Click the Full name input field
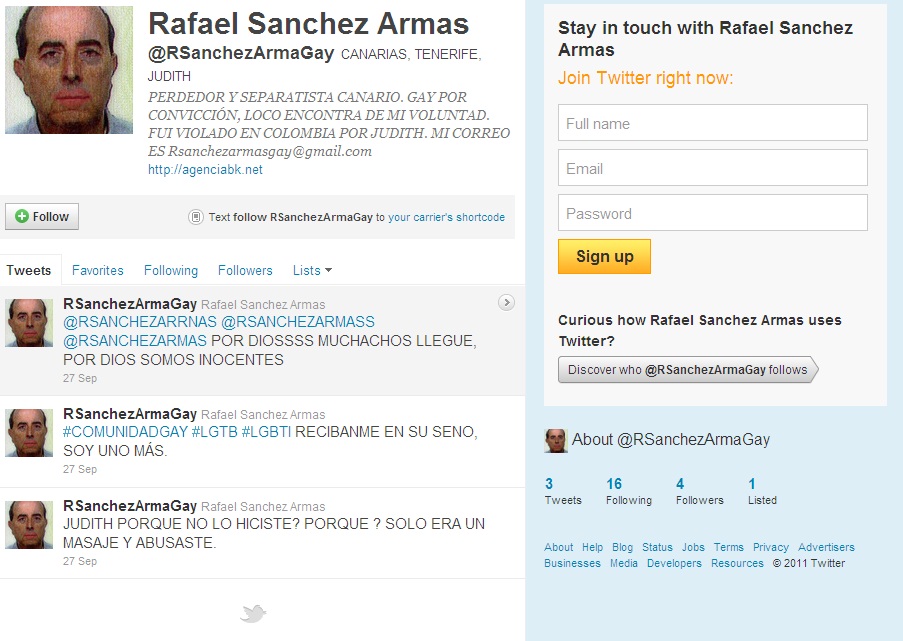Viewport: 903px width, 641px height. tap(712, 123)
